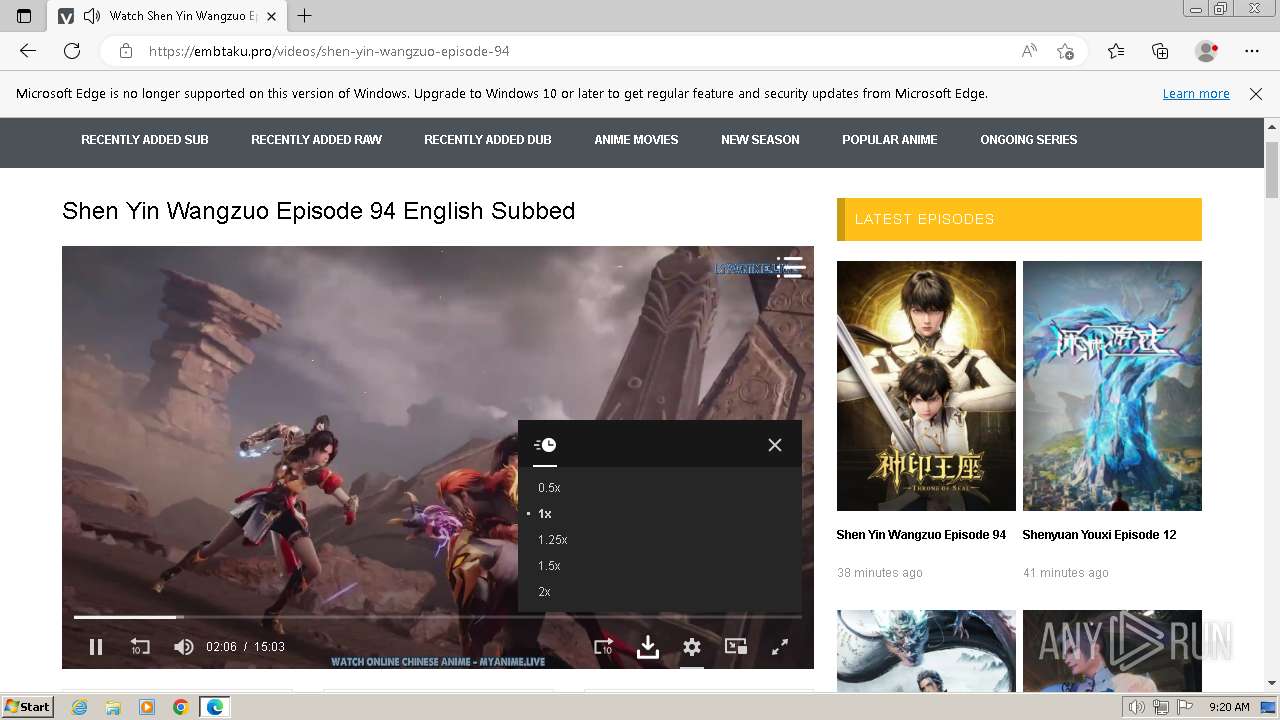Image resolution: width=1280 pixels, height=720 pixels.
Task: Click Learn more about Edge support
Action: (1196, 94)
